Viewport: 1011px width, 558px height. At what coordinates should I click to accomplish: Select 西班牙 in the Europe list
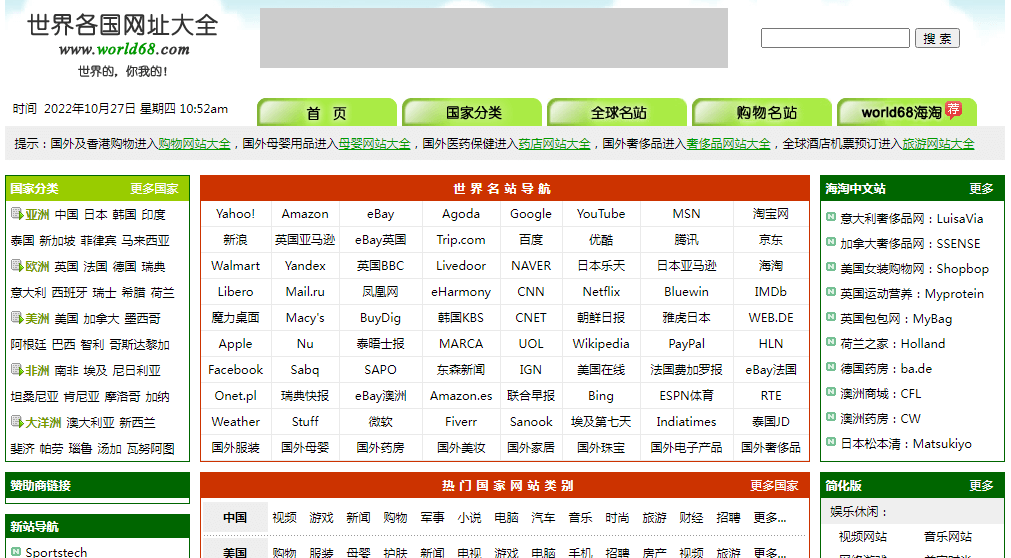69,292
